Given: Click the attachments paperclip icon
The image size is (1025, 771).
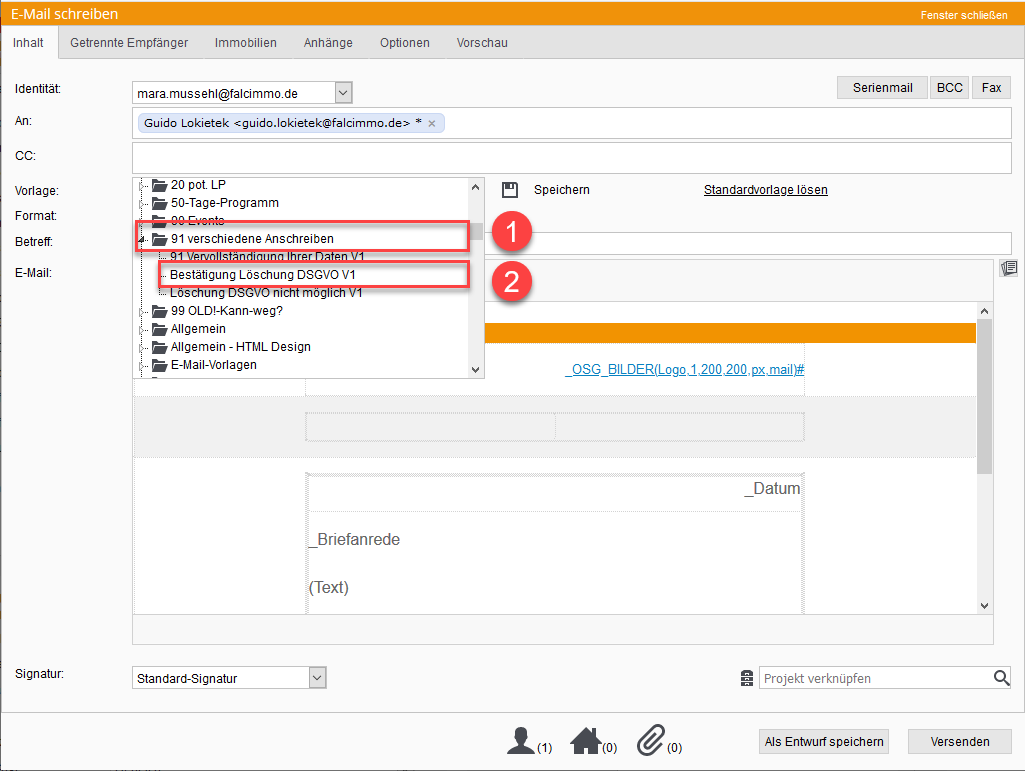Looking at the screenshot, I should click(650, 741).
